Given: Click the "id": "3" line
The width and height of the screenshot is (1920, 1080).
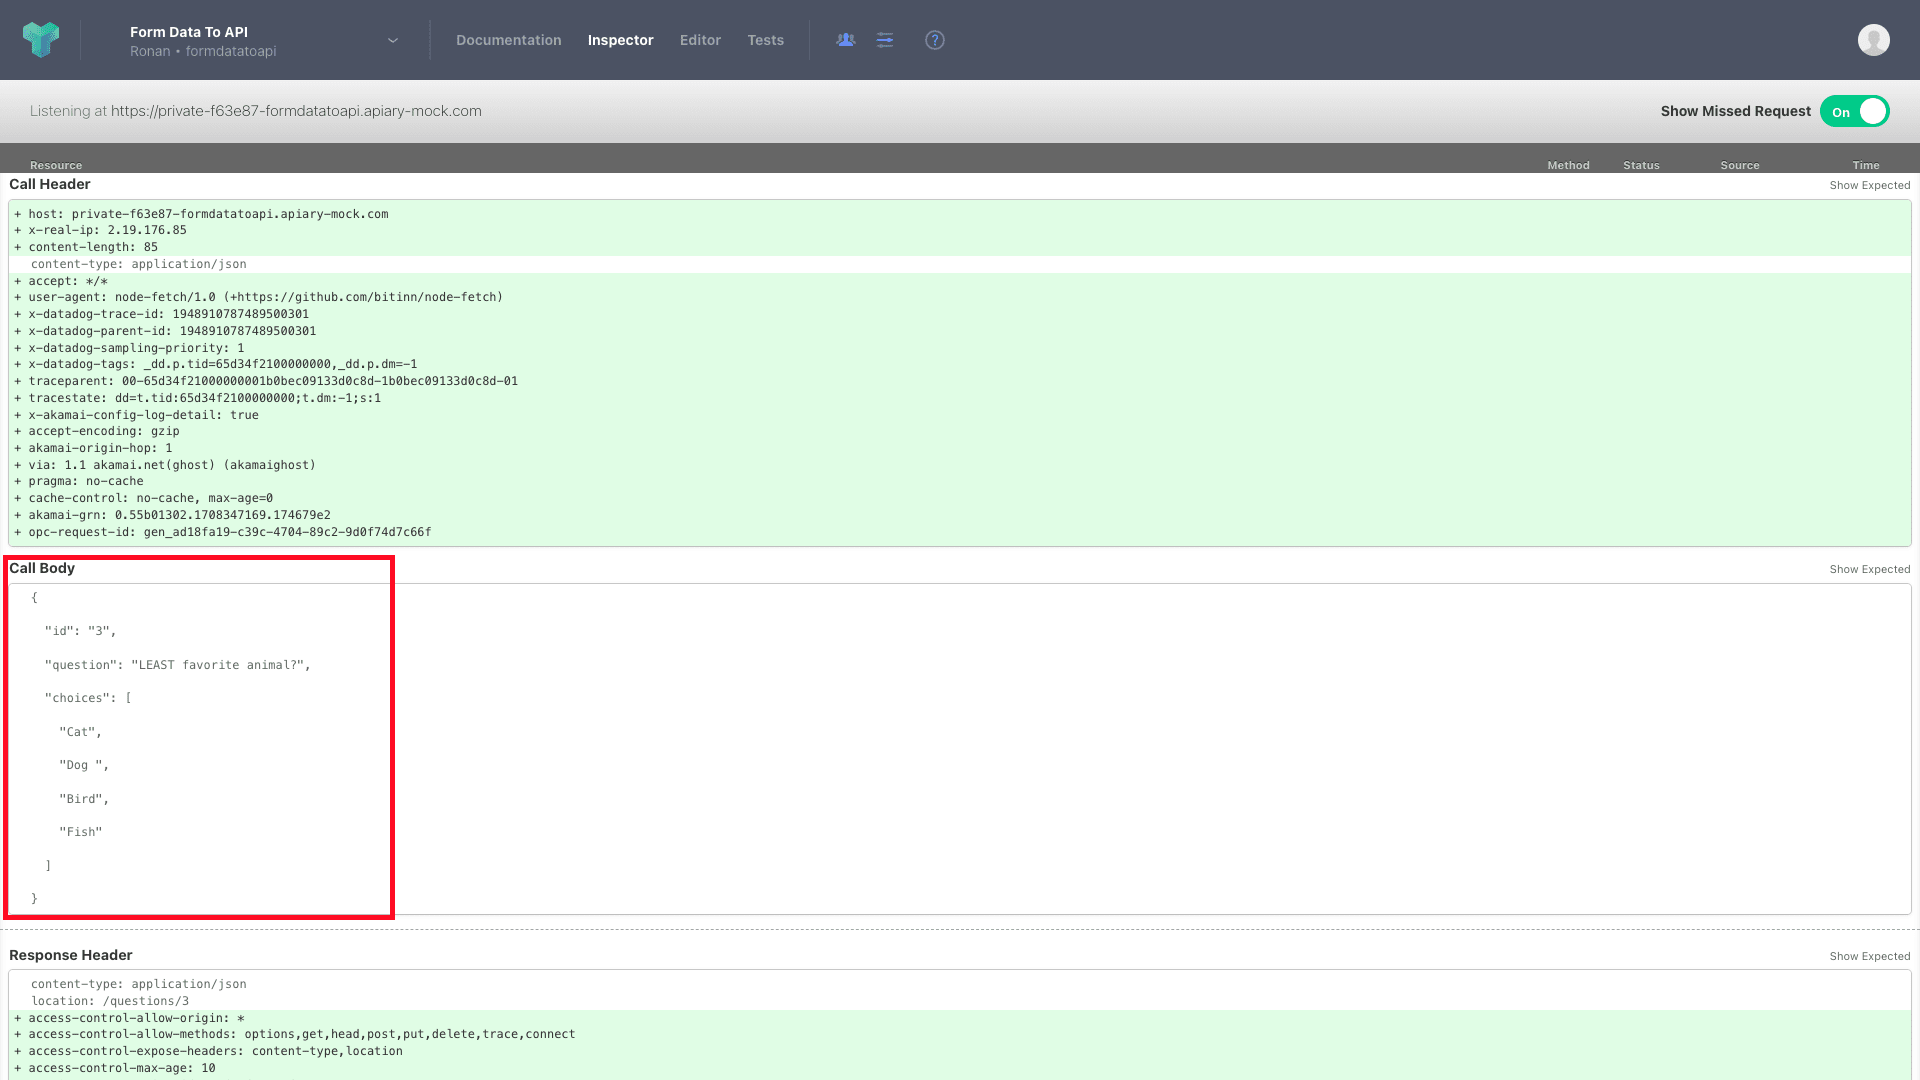Looking at the screenshot, I should [80, 631].
